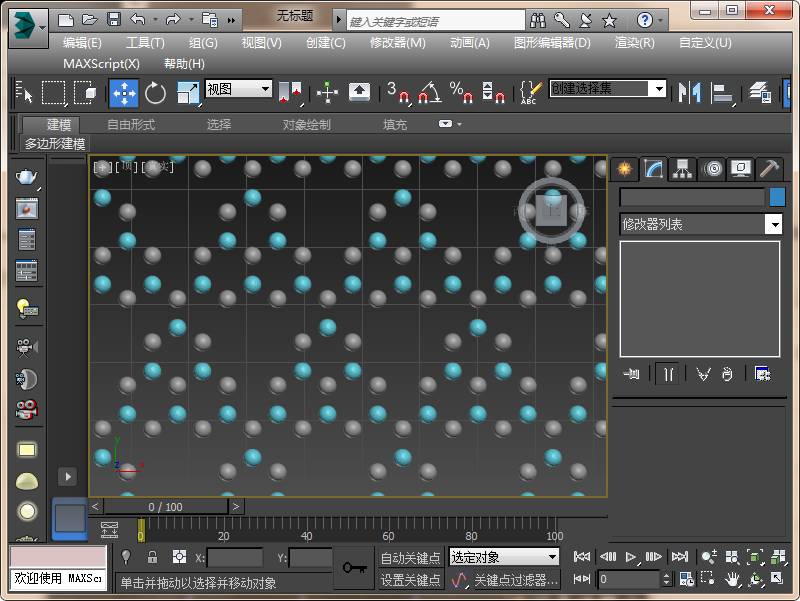Click Select and Manipulate crosshair icon
This screenshot has height=601, width=800.
click(x=327, y=93)
